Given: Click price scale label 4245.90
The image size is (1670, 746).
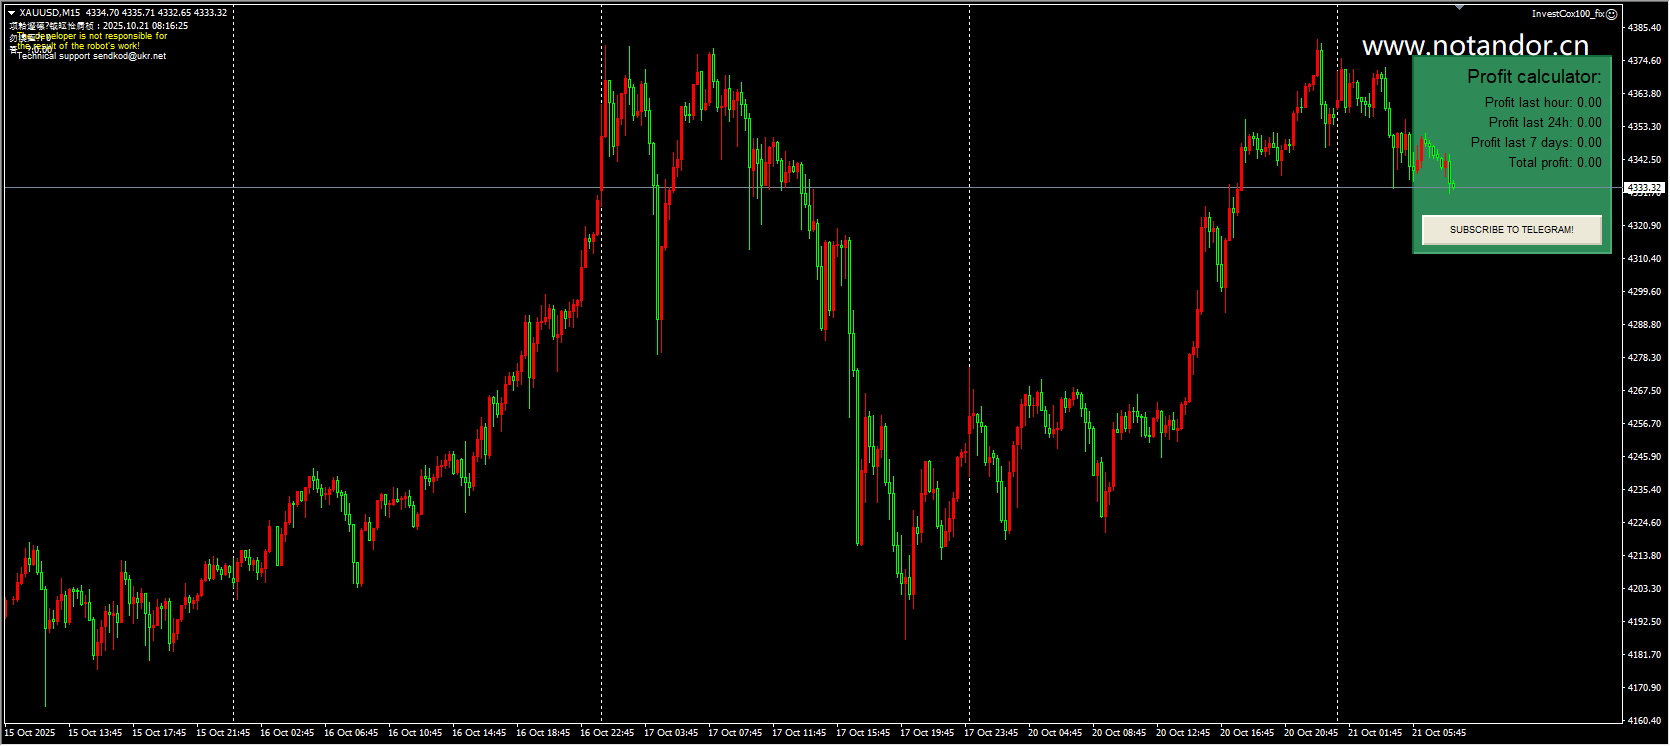Looking at the screenshot, I should pyautogui.click(x=1644, y=457).
